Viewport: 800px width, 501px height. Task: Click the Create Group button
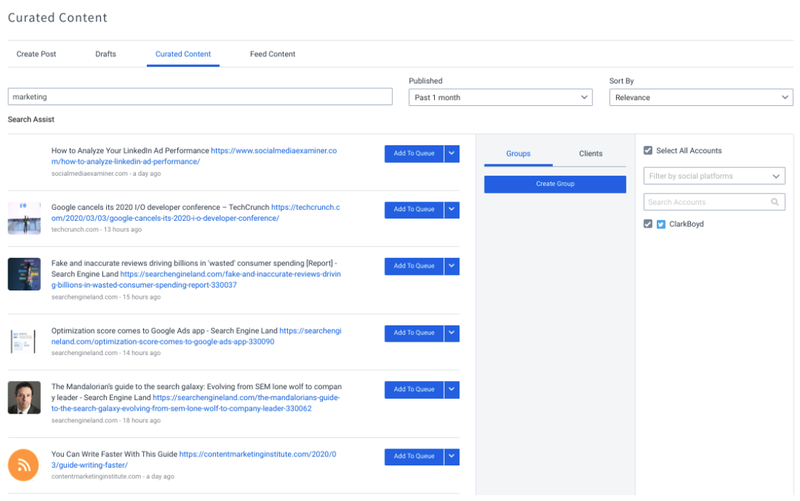[x=555, y=184]
